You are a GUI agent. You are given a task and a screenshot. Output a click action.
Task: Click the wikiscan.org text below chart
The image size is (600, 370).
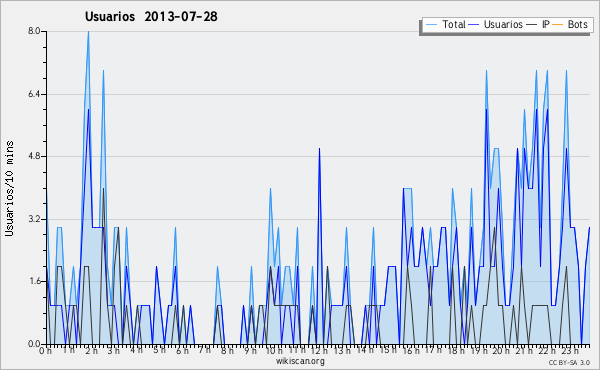pyautogui.click(x=300, y=361)
